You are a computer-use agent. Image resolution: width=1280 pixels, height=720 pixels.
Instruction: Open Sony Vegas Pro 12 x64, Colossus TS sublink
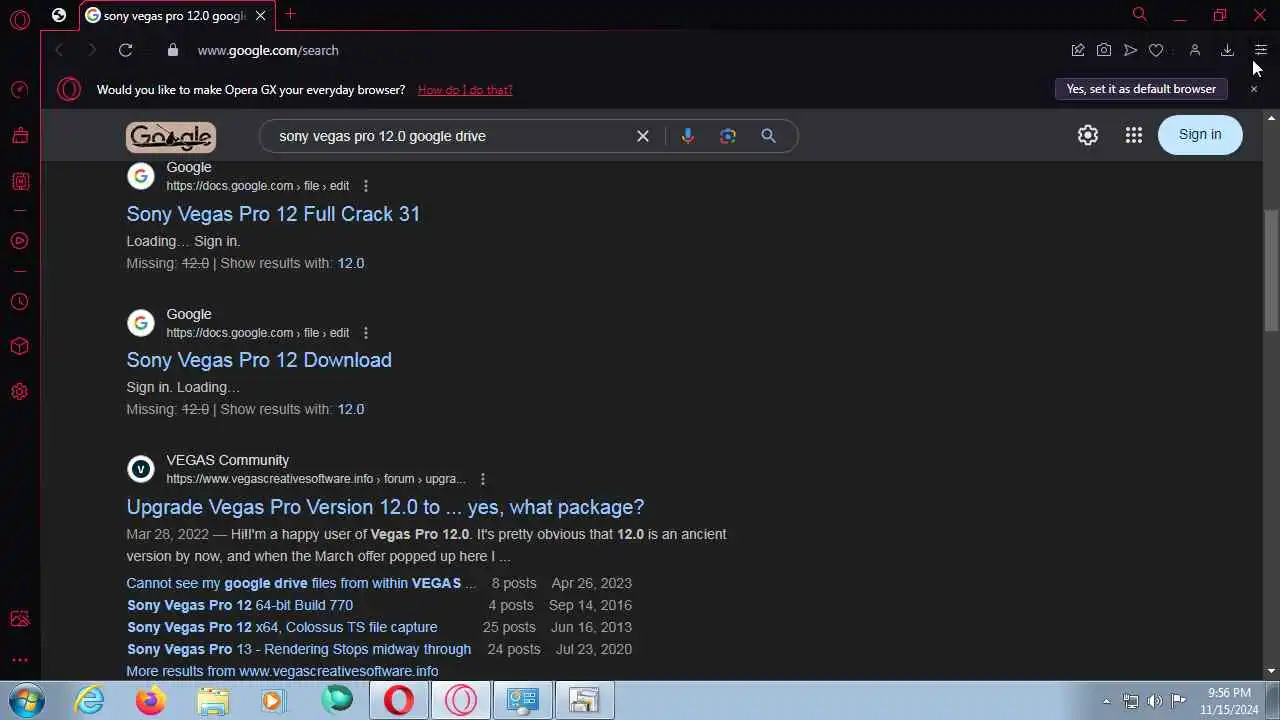pyautogui.click(x=282, y=627)
